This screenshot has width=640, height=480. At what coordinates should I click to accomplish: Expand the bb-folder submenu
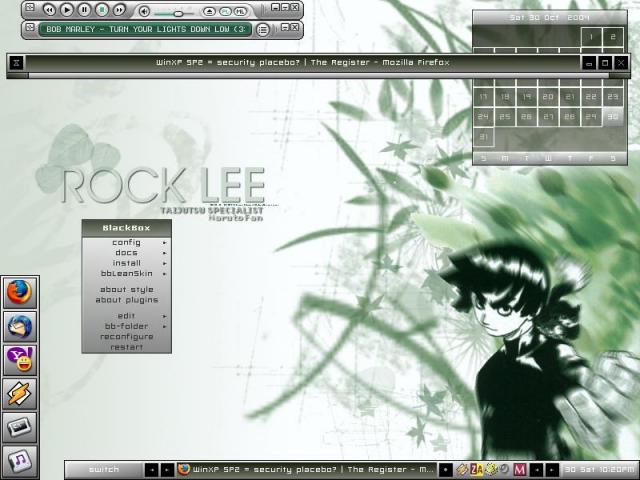127,327
